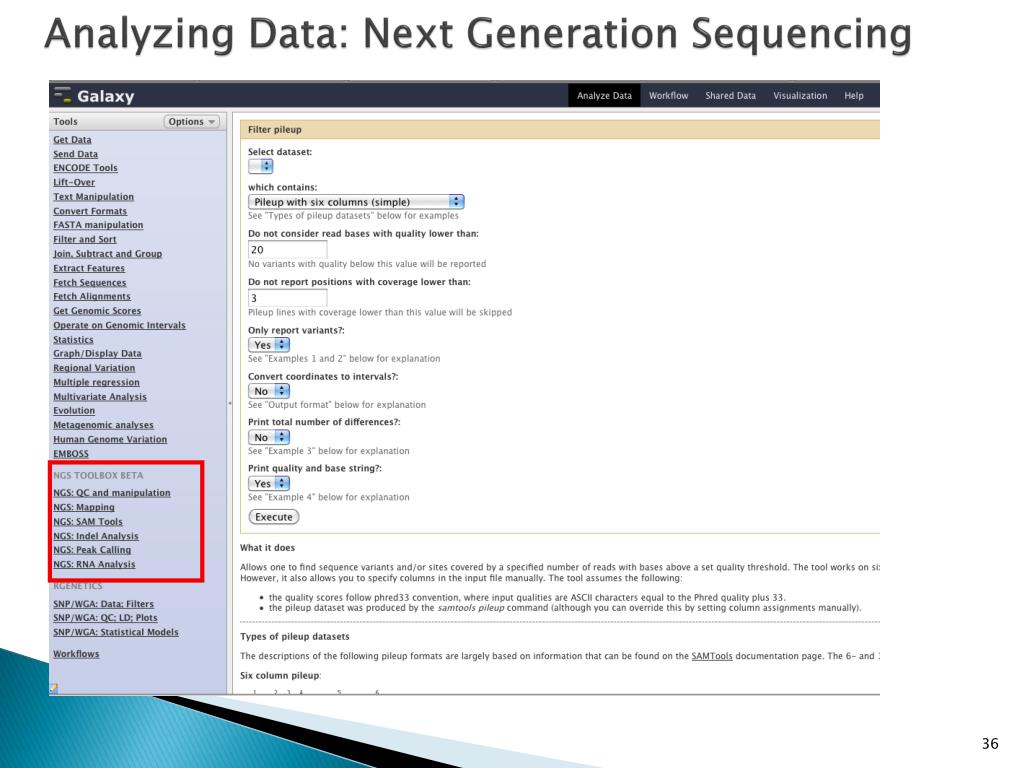Click the 'Types of pileup datasets' heading
1024x768 pixels.
click(295, 637)
